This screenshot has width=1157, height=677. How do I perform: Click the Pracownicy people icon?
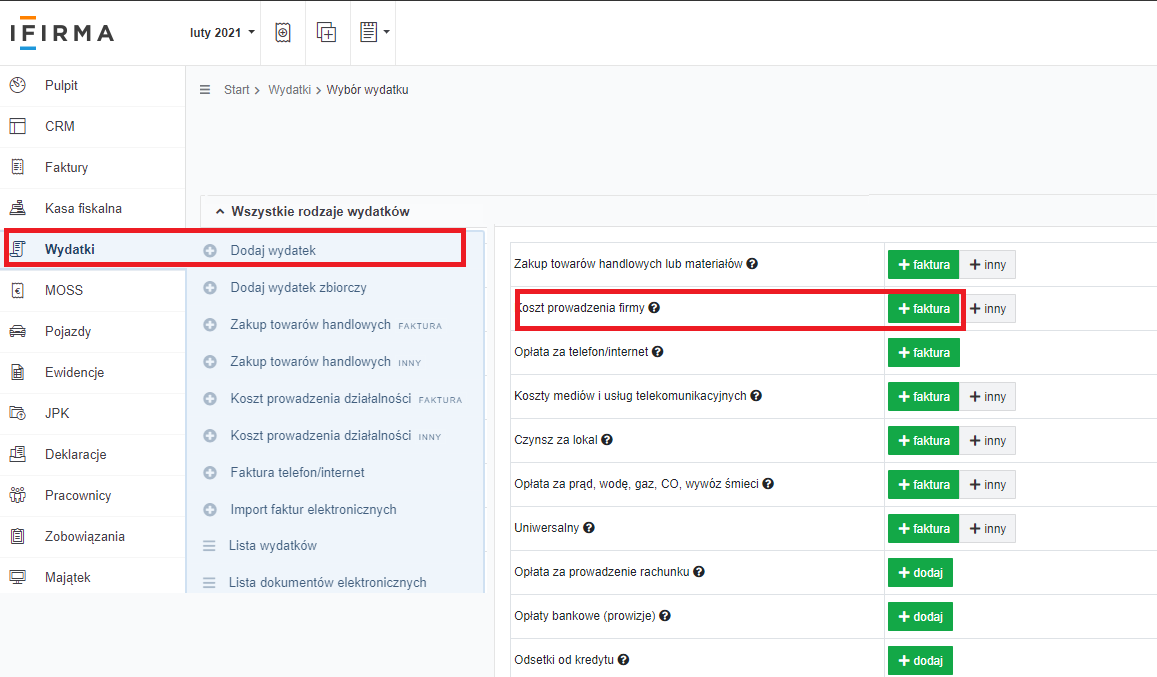coord(18,495)
